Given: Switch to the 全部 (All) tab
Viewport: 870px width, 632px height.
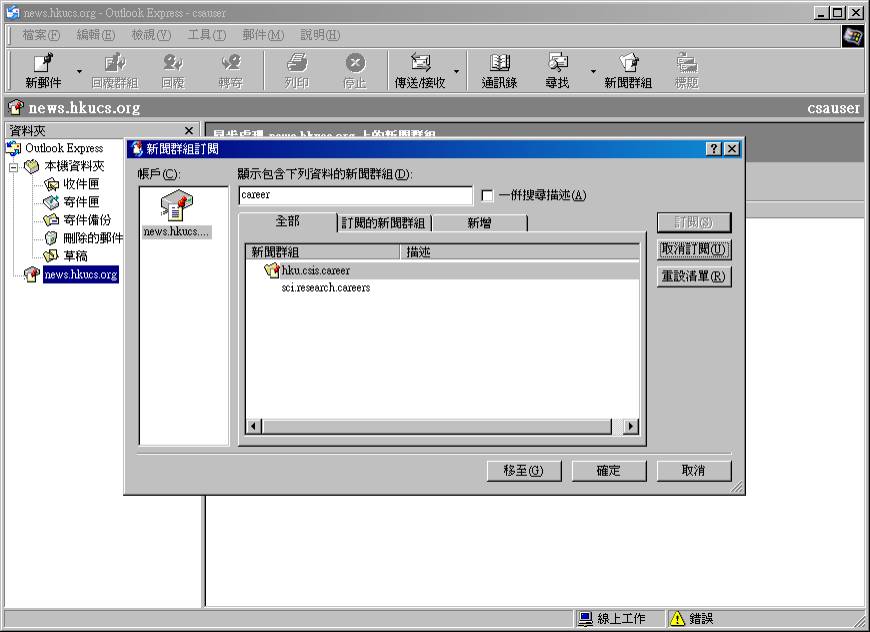Looking at the screenshot, I should click(287, 221).
